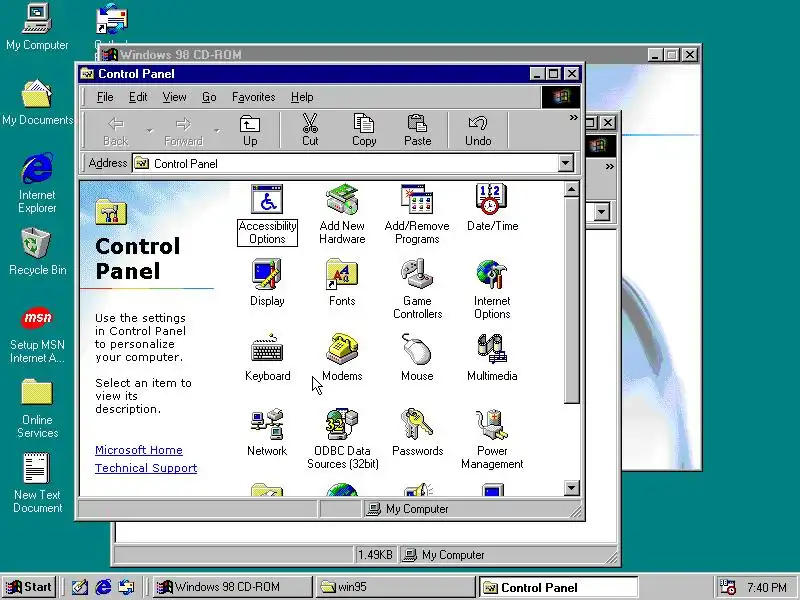800x600 pixels.
Task: Open the Power Management icon
Action: pyautogui.click(x=492, y=439)
